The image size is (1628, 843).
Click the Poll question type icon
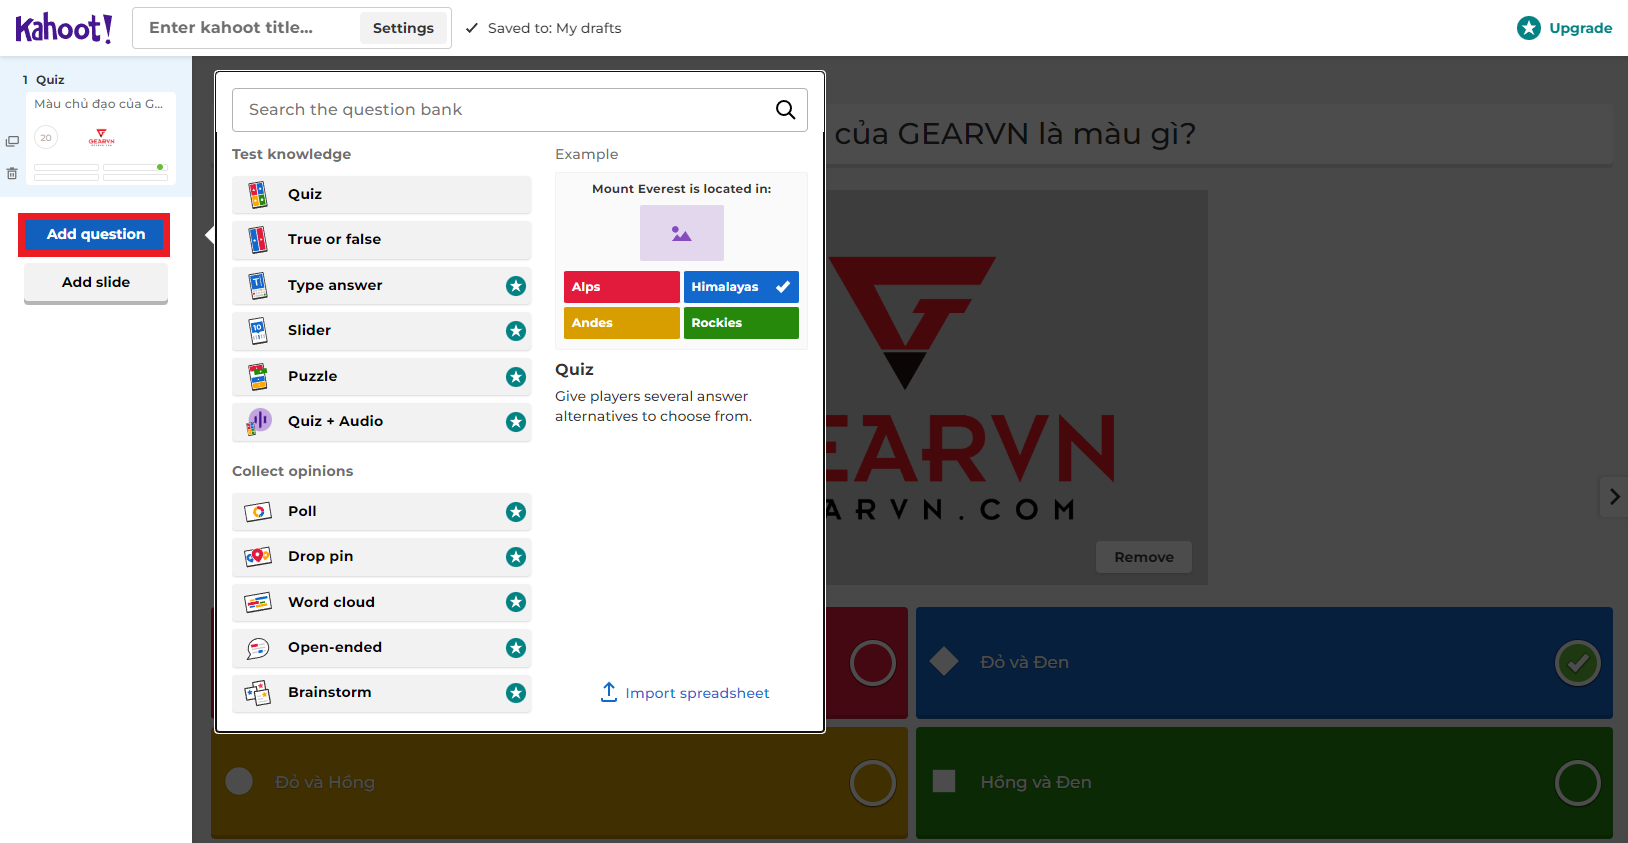(258, 511)
